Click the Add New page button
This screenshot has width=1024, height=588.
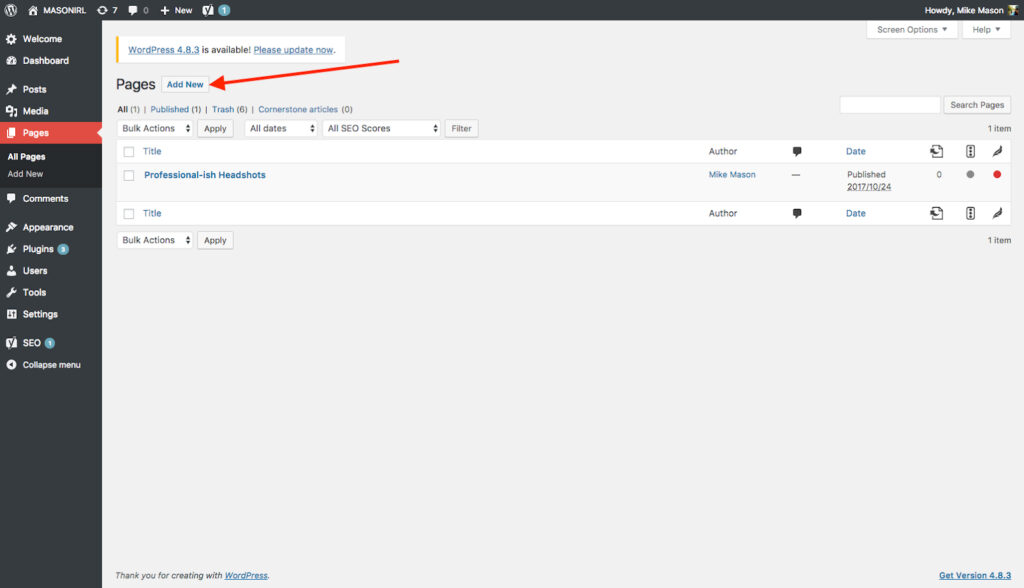[x=185, y=85]
